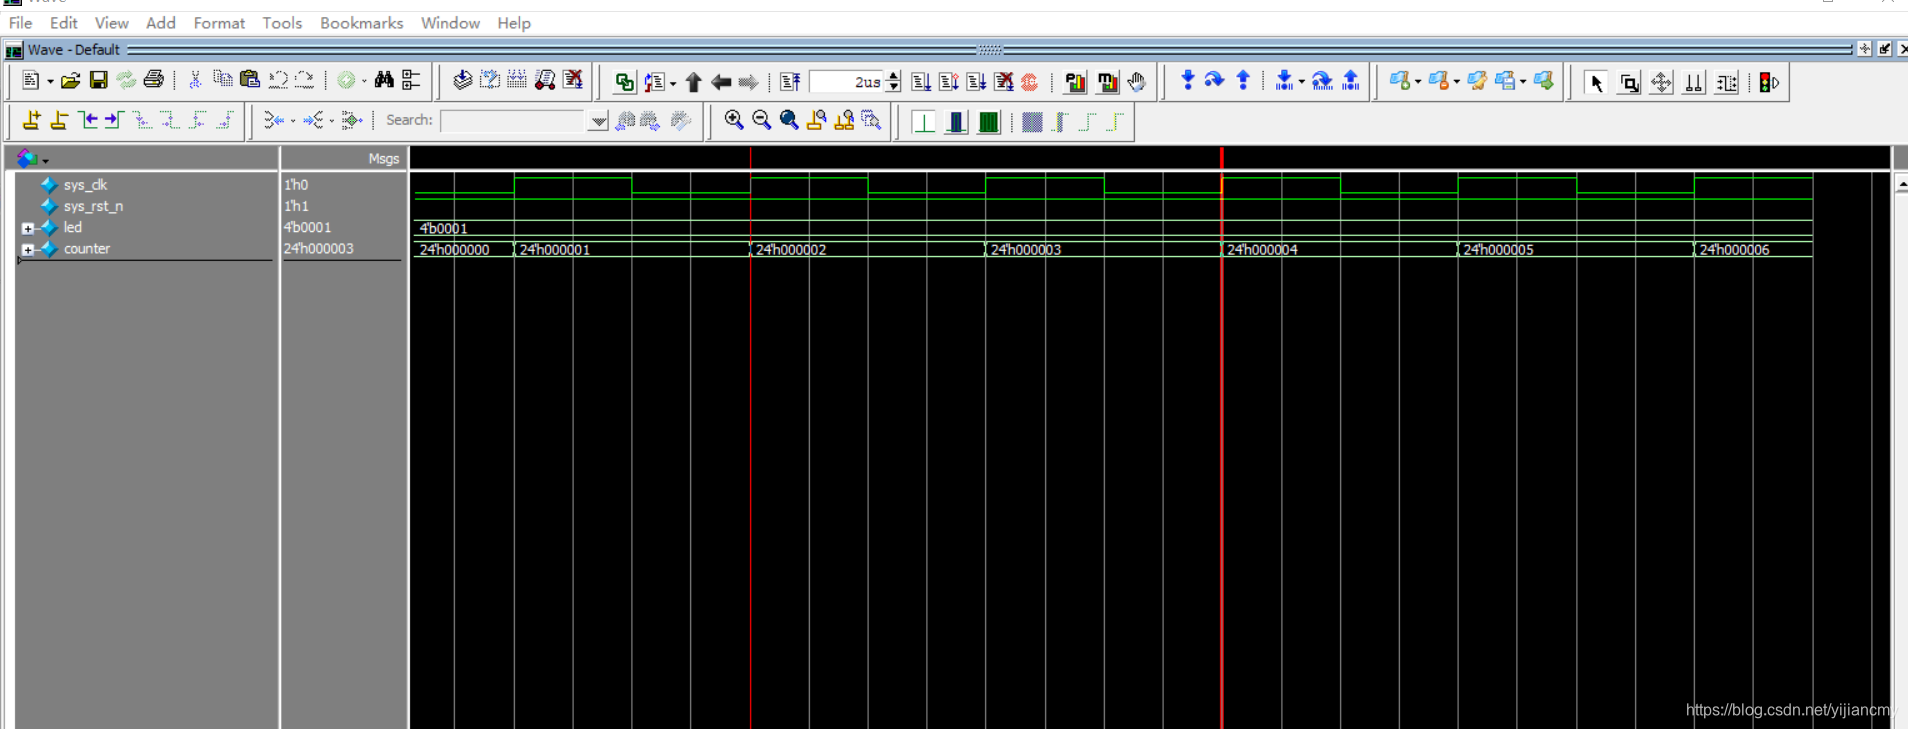
Task: Print using the printer icon
Action: pos(154,80)
